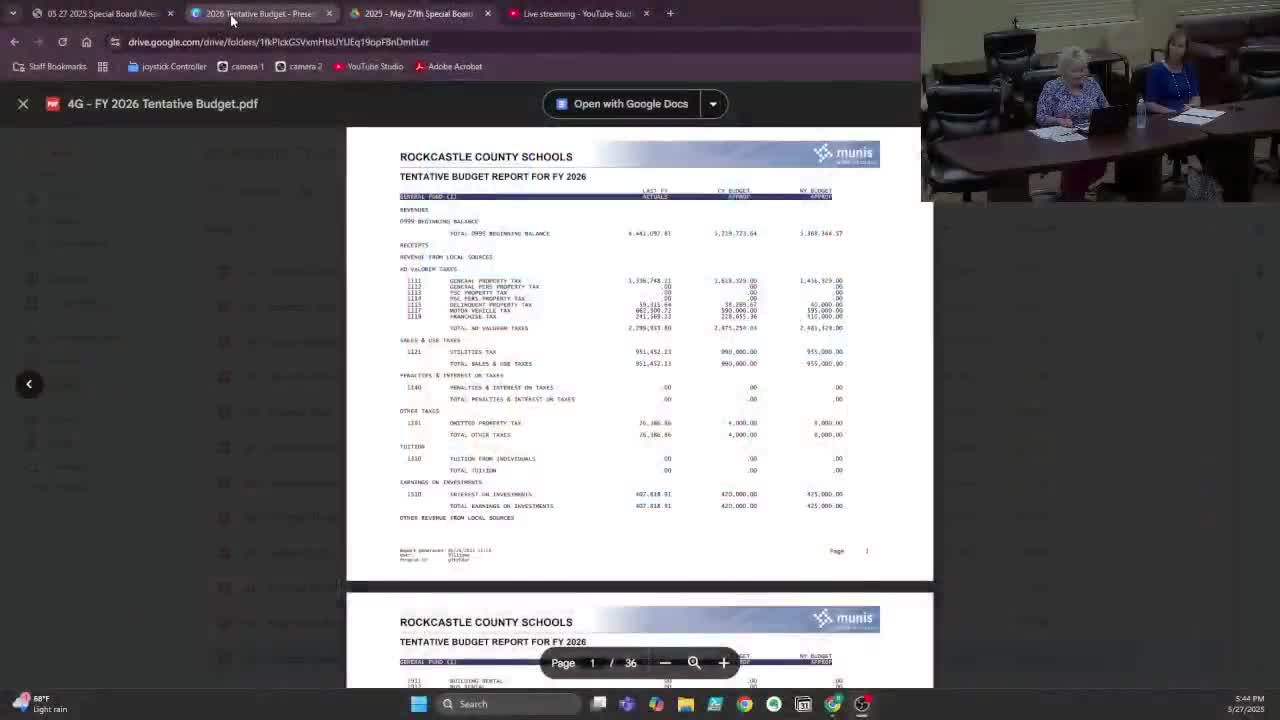Open the Adobe Acrobat bookmark
The width and height of the screenshot is (1280, 720).
coord(448,67)
